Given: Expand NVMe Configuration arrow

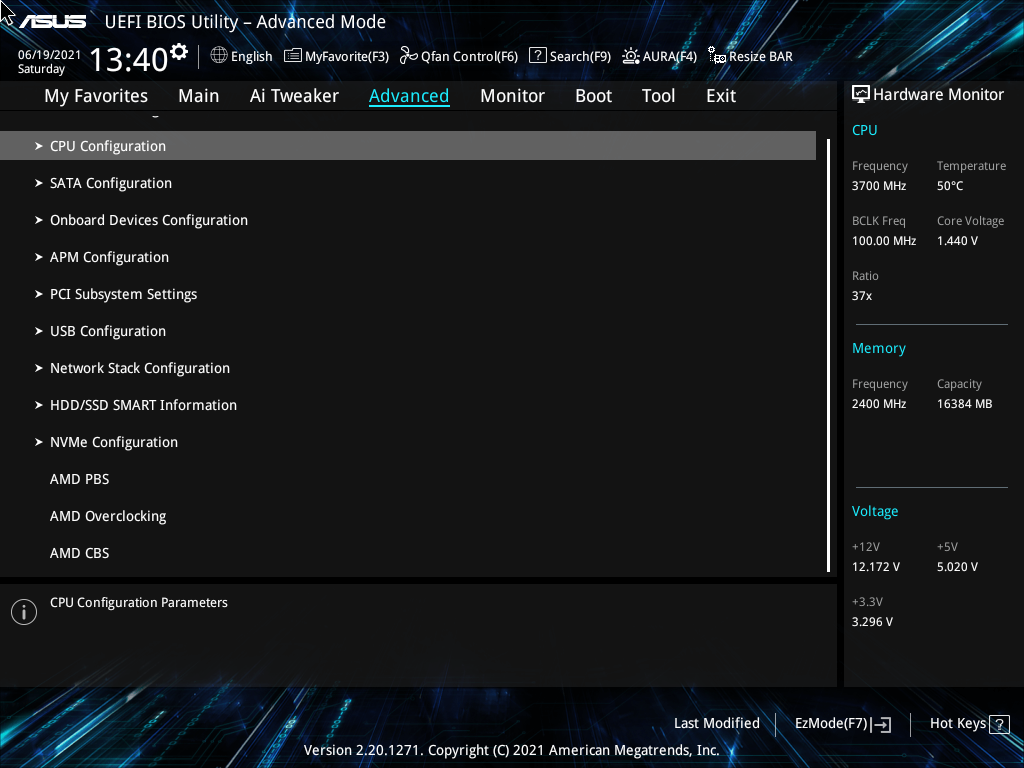Looking at the screenshot, I should pos(39,442).
